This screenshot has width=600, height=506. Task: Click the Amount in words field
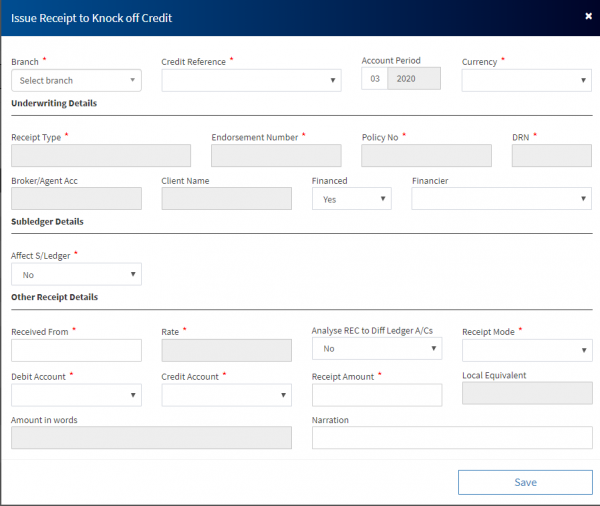tap(151, 438)
